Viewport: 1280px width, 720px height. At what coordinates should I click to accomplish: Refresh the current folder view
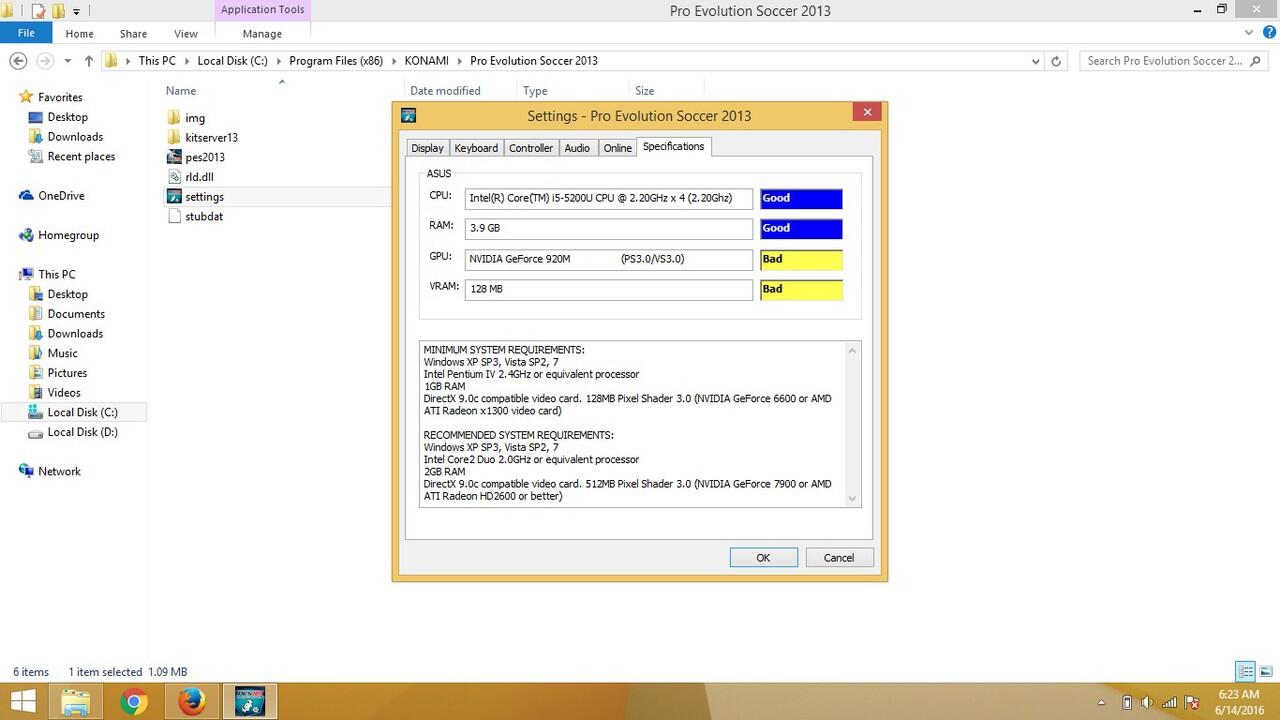coord(1056,61)
